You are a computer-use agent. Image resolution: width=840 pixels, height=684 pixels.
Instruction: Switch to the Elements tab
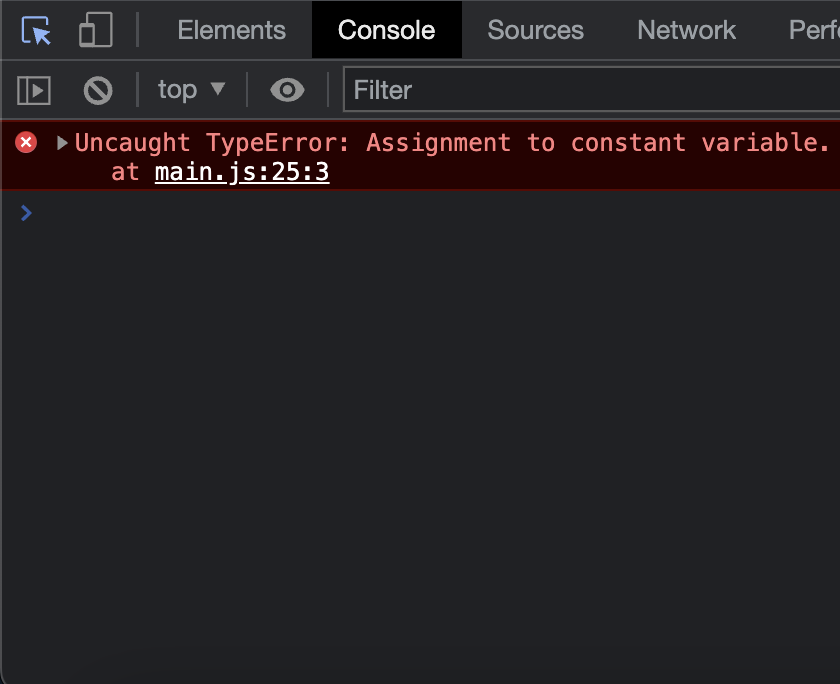click(231, 30)
